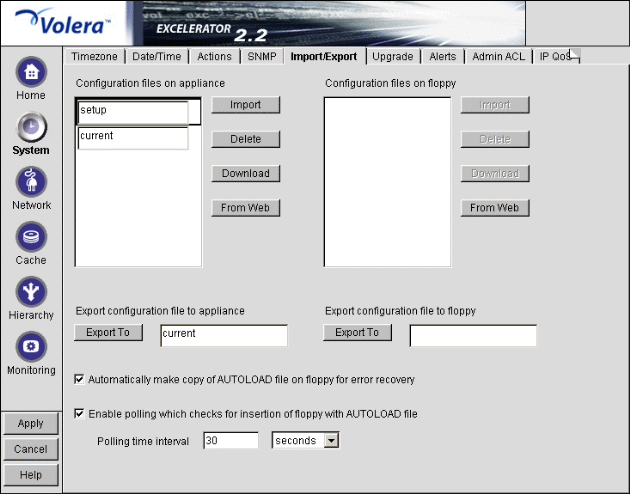Click appliance Delete button
This screenshot has height=494, width=630.
[245, 139]
